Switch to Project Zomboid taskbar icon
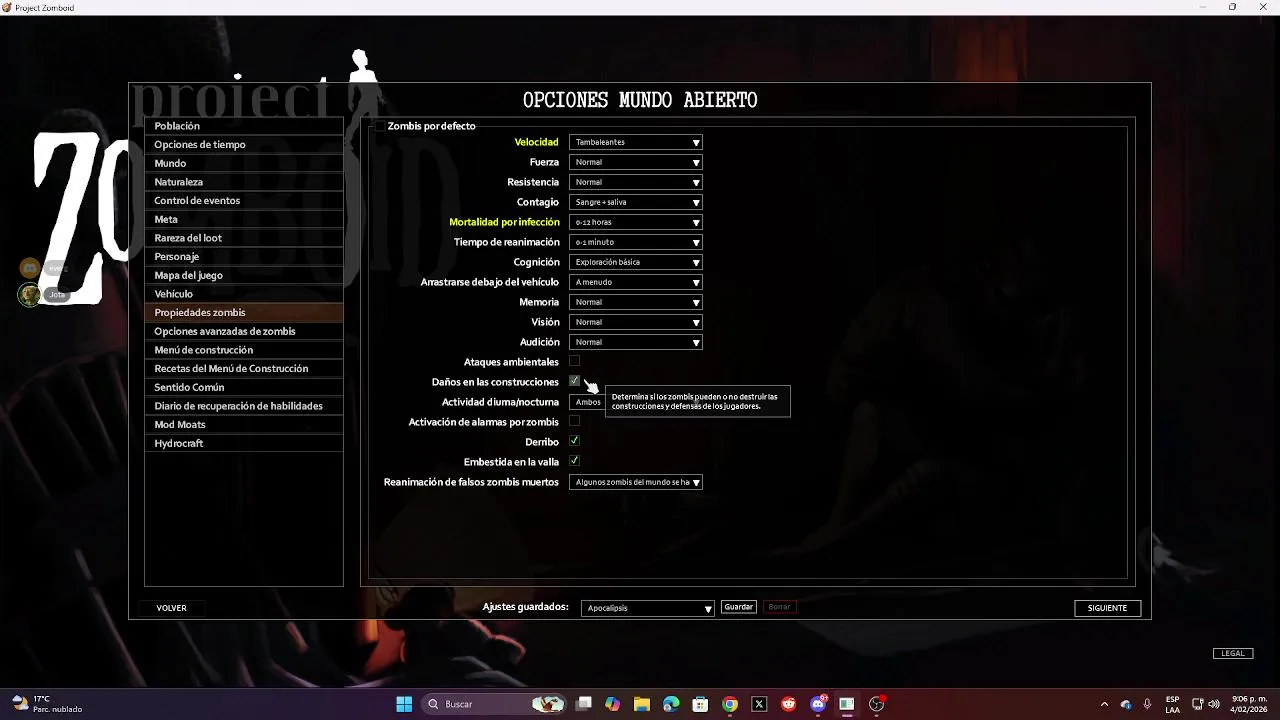This screenshot has width=1280, height=720. tap(847, 704)
